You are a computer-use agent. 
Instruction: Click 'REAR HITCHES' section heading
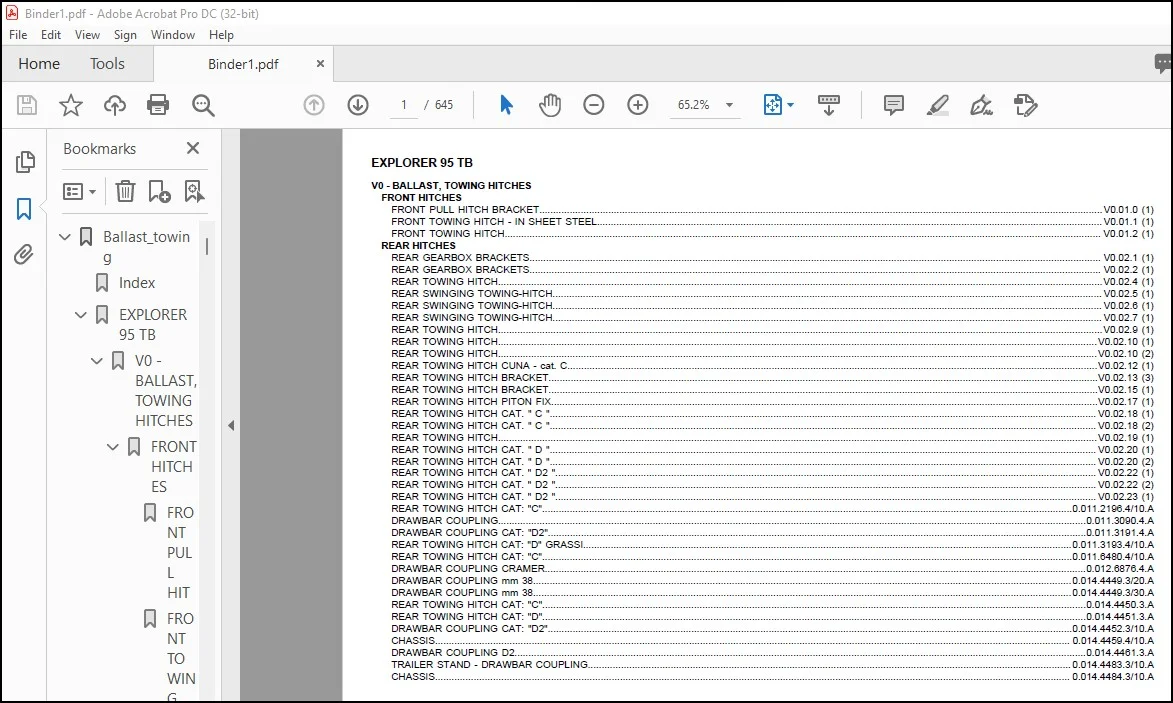click(x=418, y=245)
